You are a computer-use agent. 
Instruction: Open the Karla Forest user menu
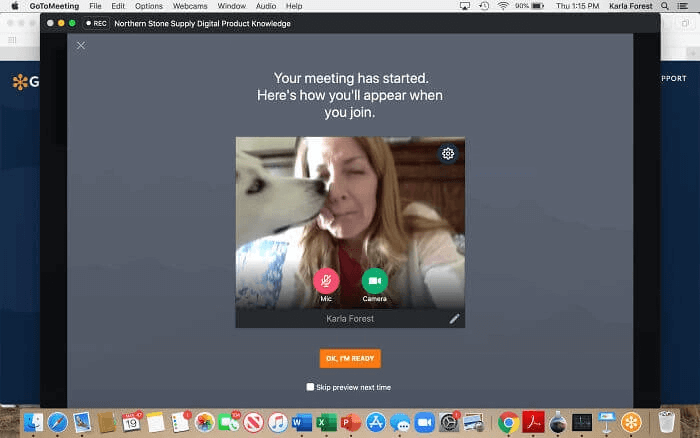pos(630,6)
